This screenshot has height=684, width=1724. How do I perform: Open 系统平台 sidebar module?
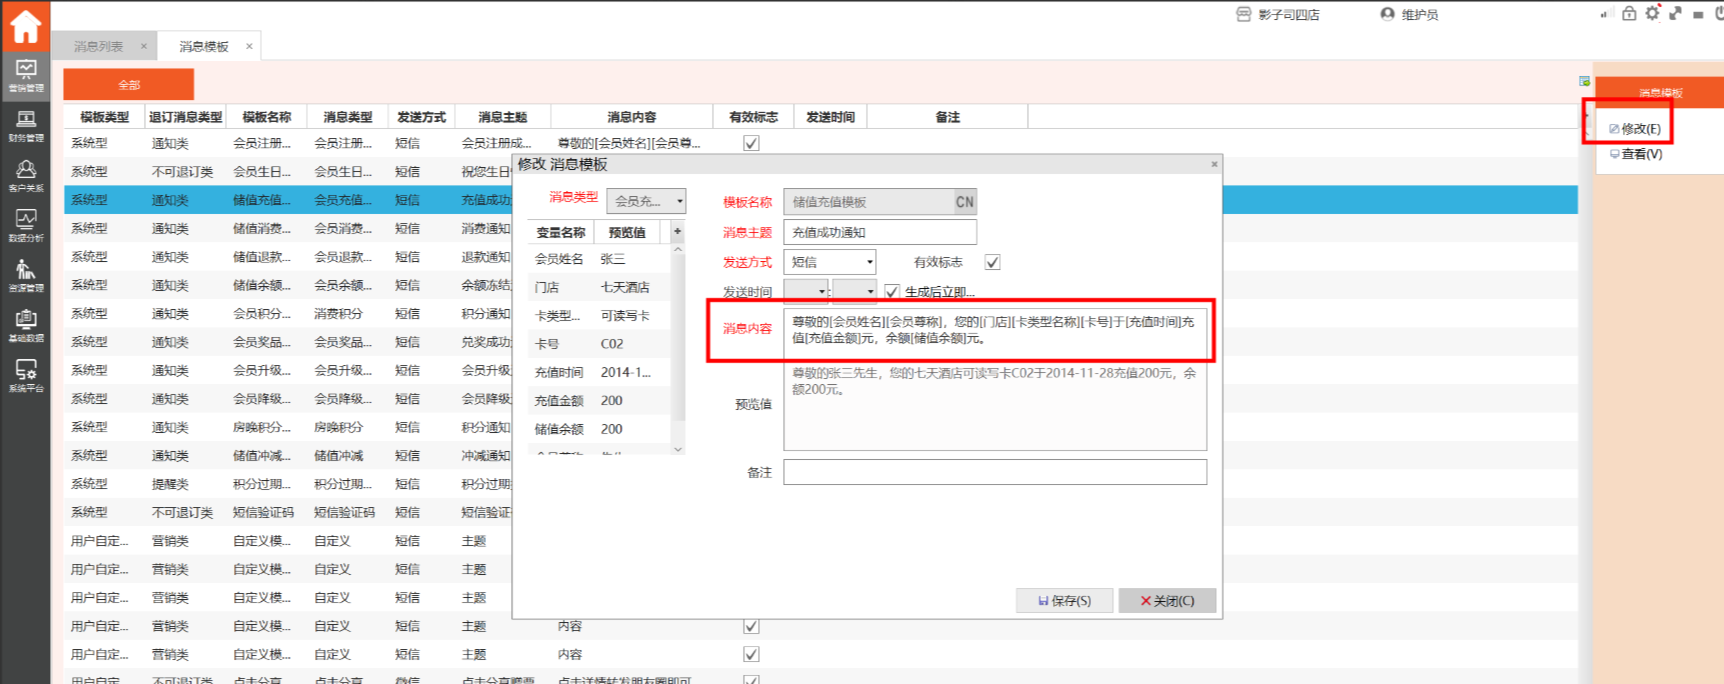pyautogui.click(x=25, y=375)
